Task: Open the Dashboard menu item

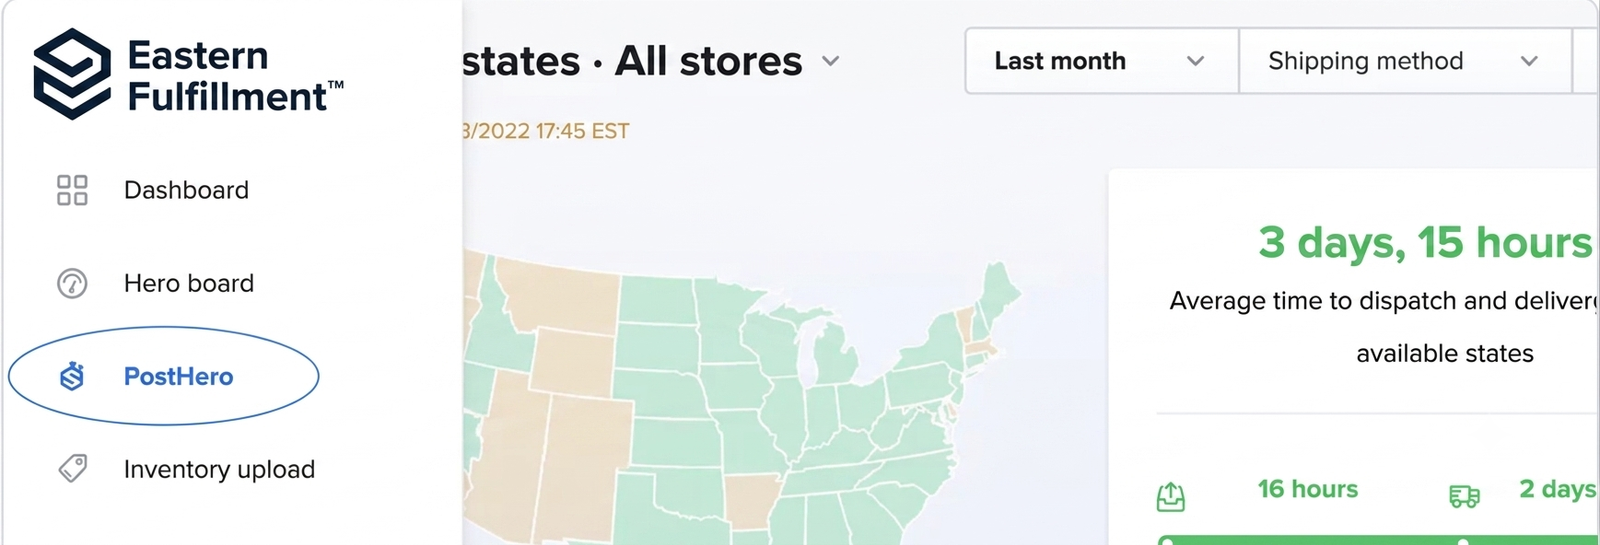Action: tap(186, 190)
